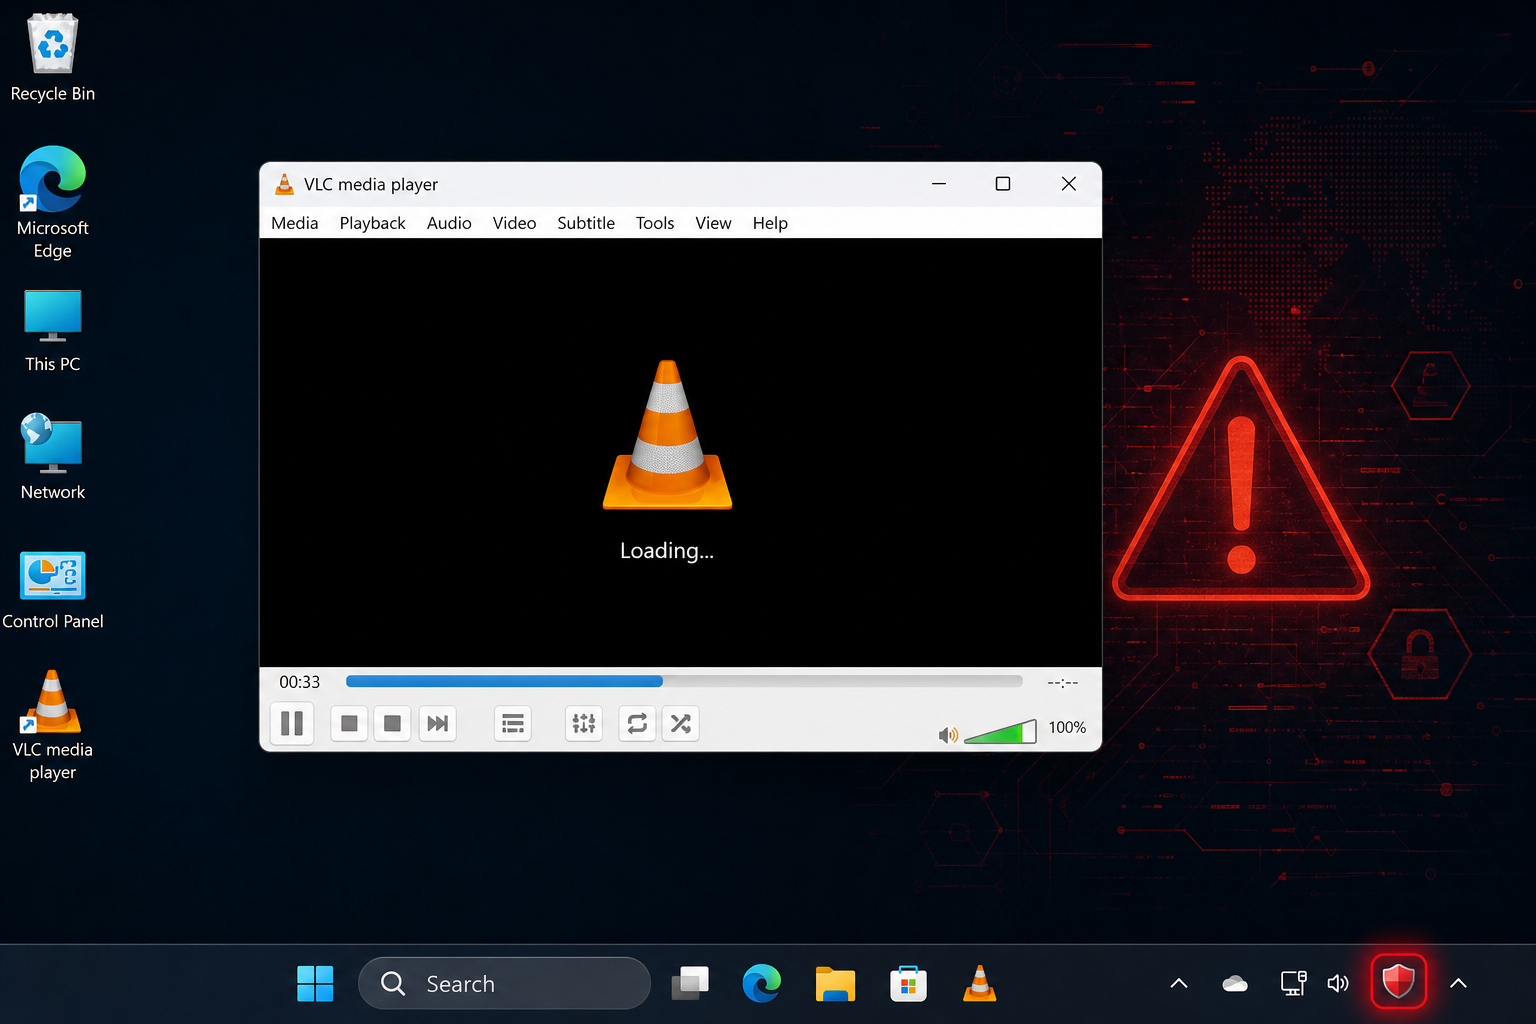
Task: Expand chevron right of the security shield
Action: point(1458,984)
